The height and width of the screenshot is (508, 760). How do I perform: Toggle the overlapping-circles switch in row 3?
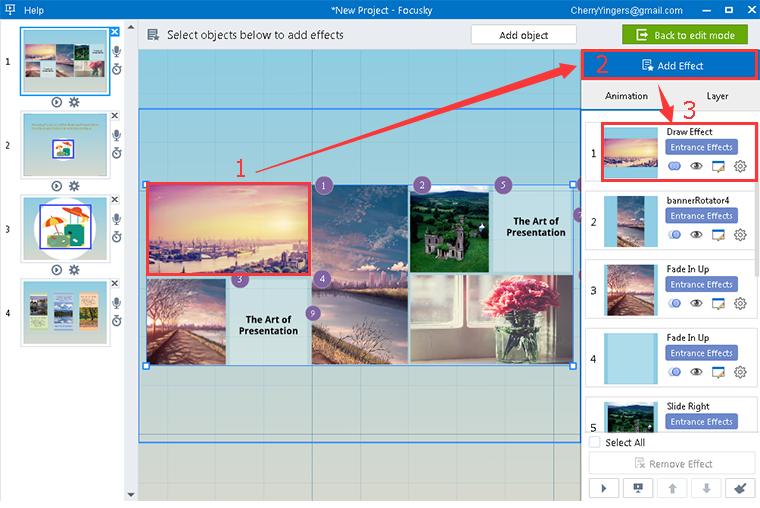click(674, 303)
